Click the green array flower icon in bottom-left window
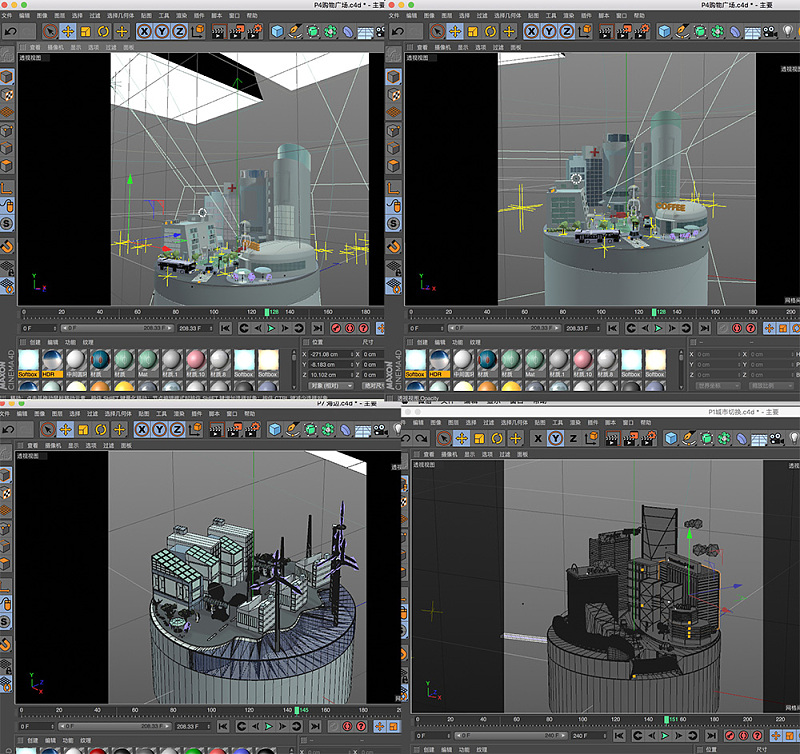This screenshot has height=754, width=800. (x=328, y=430)
